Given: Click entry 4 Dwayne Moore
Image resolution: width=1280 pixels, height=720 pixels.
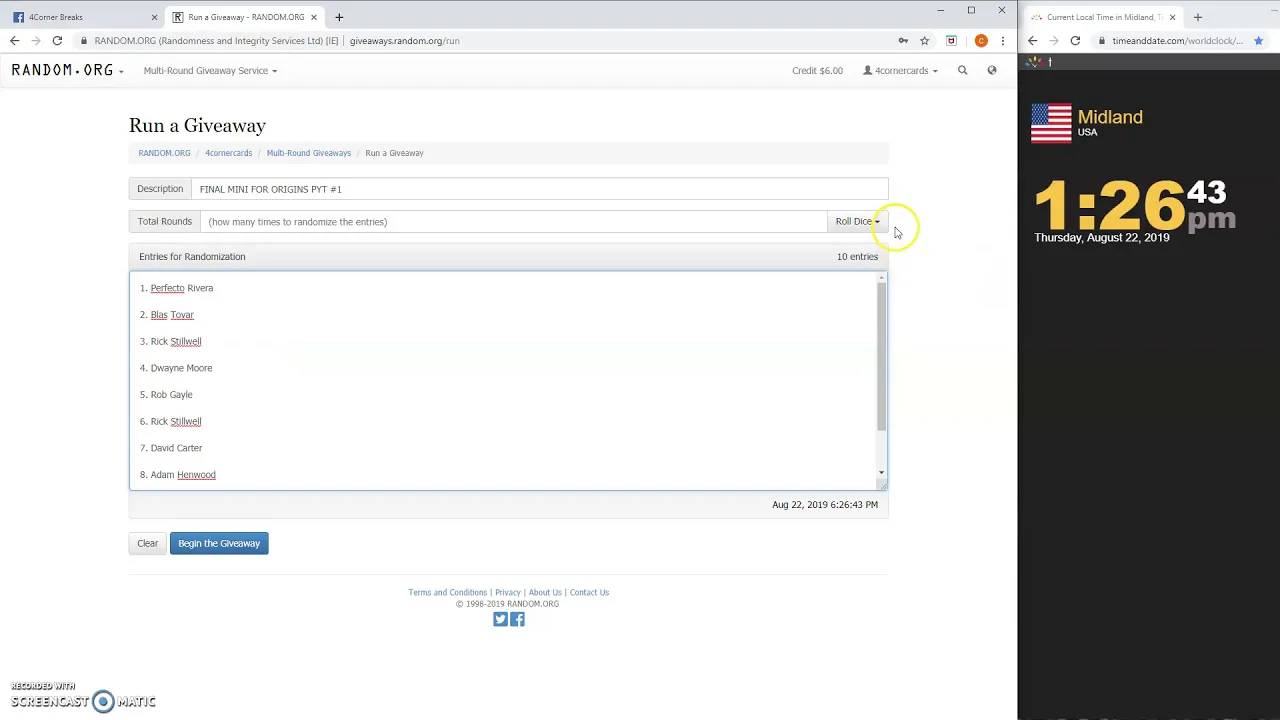Looking at the screenshot, I should [176, 368].
